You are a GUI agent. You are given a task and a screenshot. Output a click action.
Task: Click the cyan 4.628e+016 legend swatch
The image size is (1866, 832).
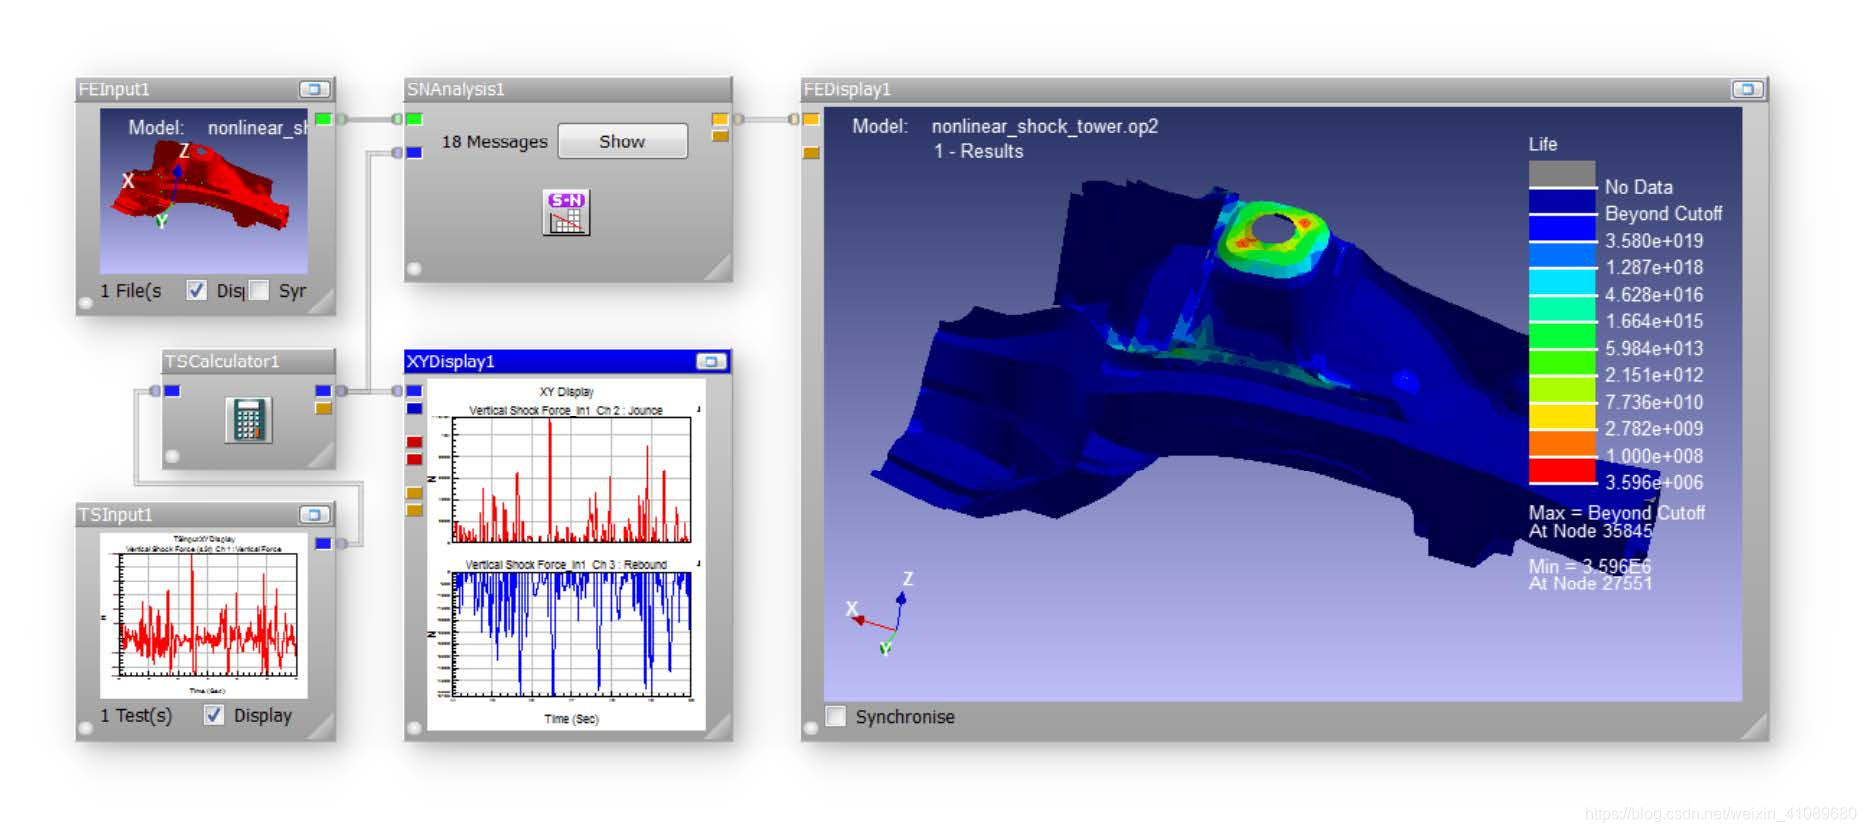1562,282
